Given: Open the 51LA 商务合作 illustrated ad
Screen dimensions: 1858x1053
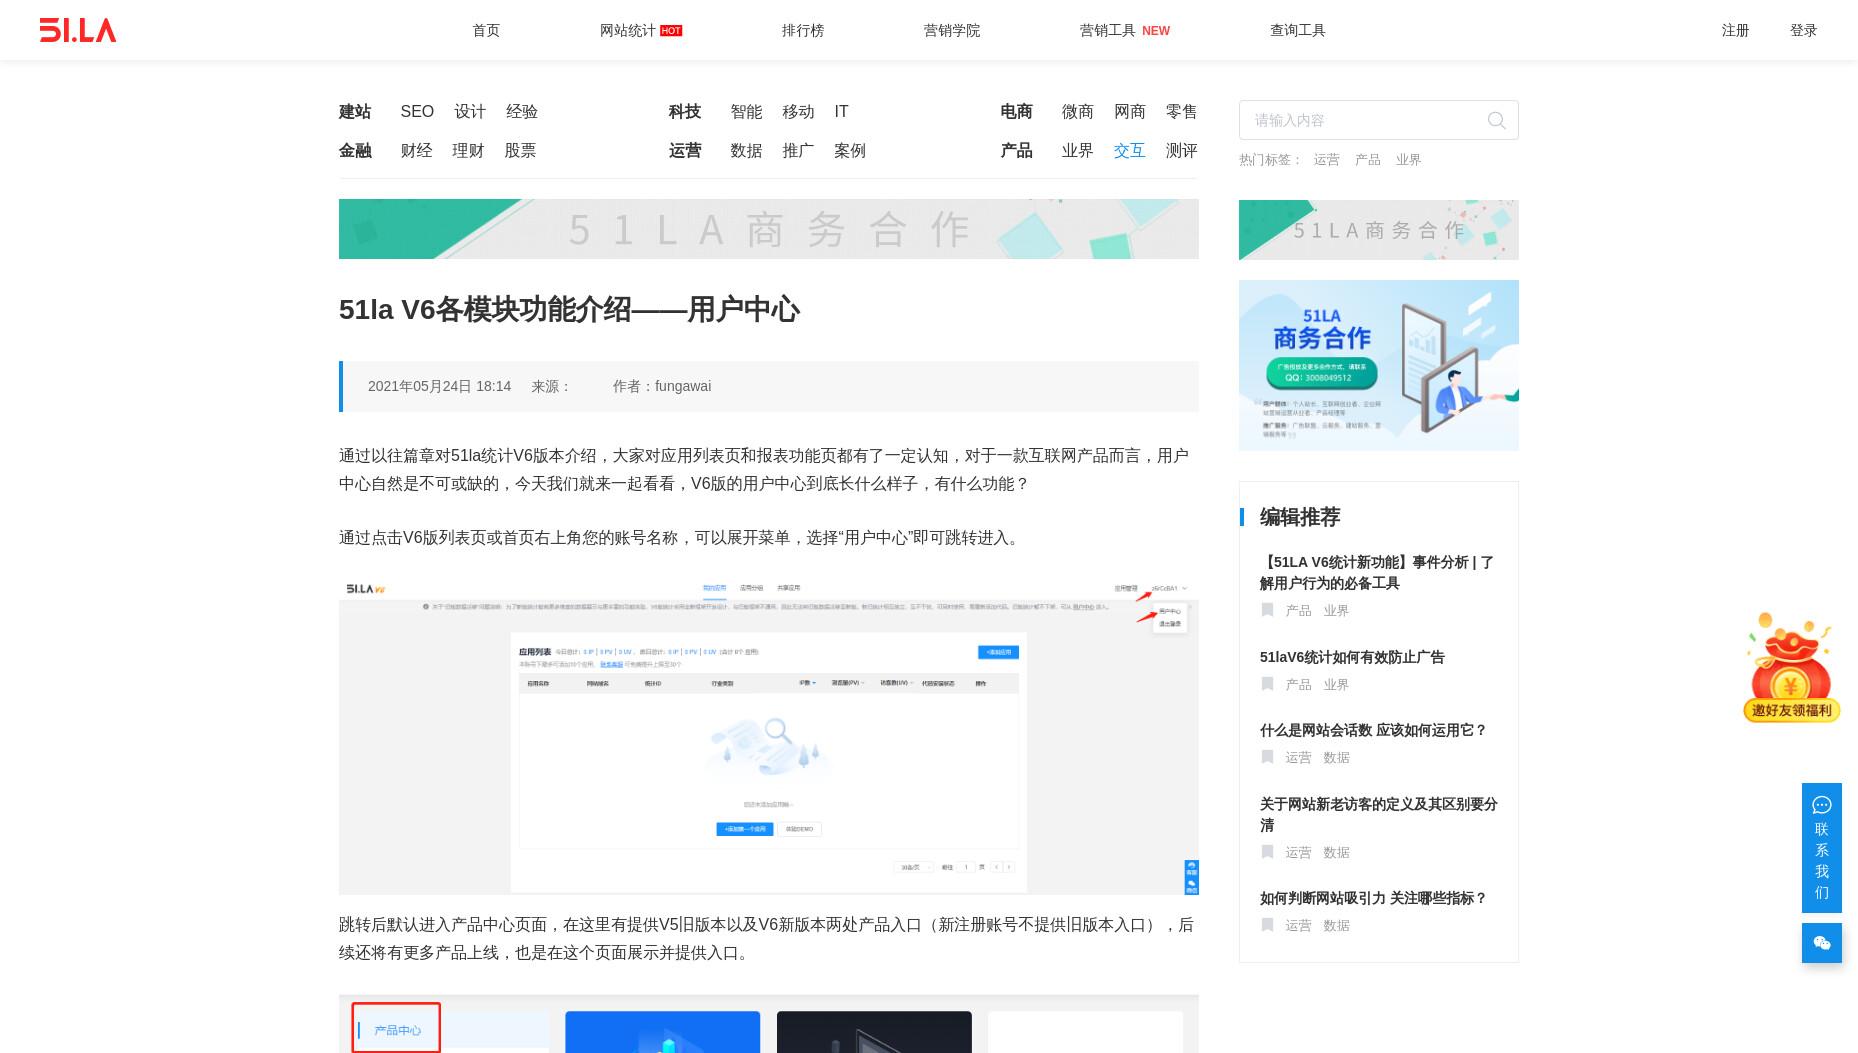Looking at the screenshot, I should pos(1378,365).
